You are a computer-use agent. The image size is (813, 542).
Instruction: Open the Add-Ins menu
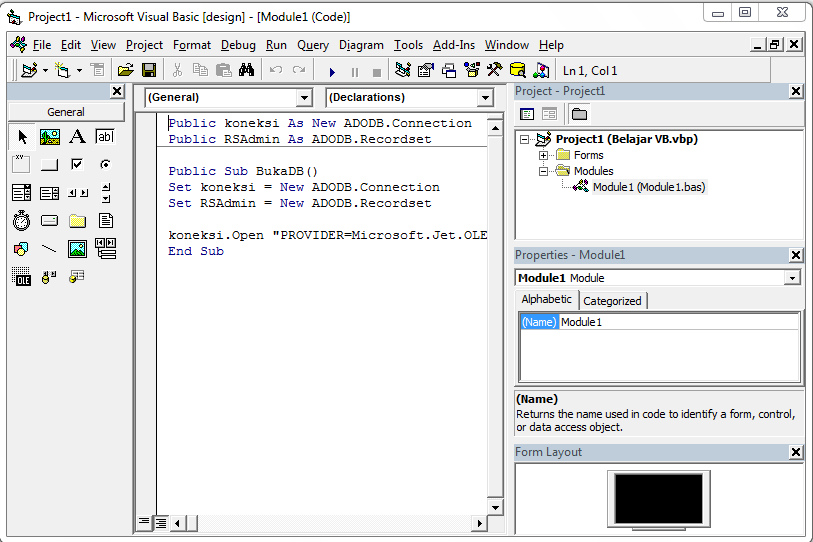(x=454, y=45)
